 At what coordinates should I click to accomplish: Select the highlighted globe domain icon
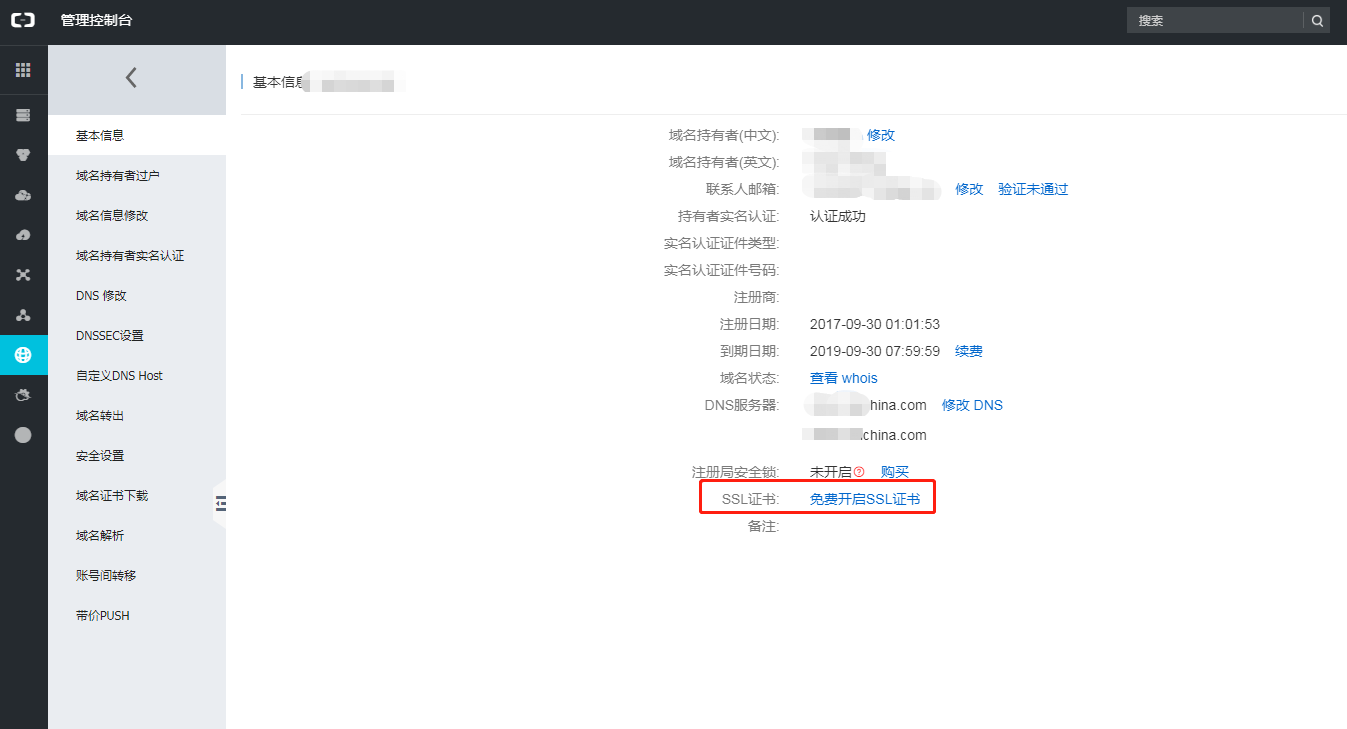[x=23, y=355]
